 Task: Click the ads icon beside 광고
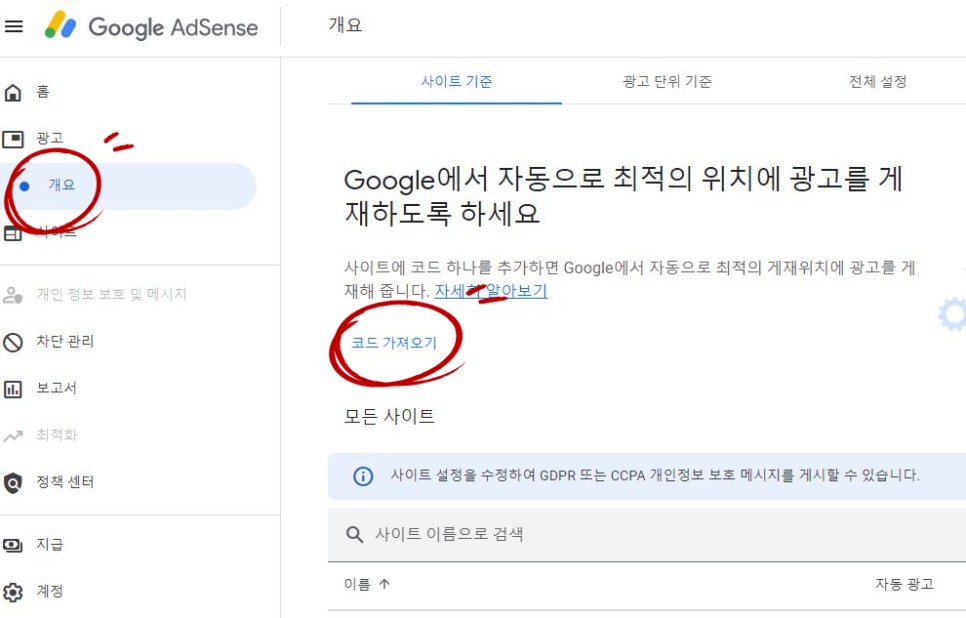[x=12, y=139]
